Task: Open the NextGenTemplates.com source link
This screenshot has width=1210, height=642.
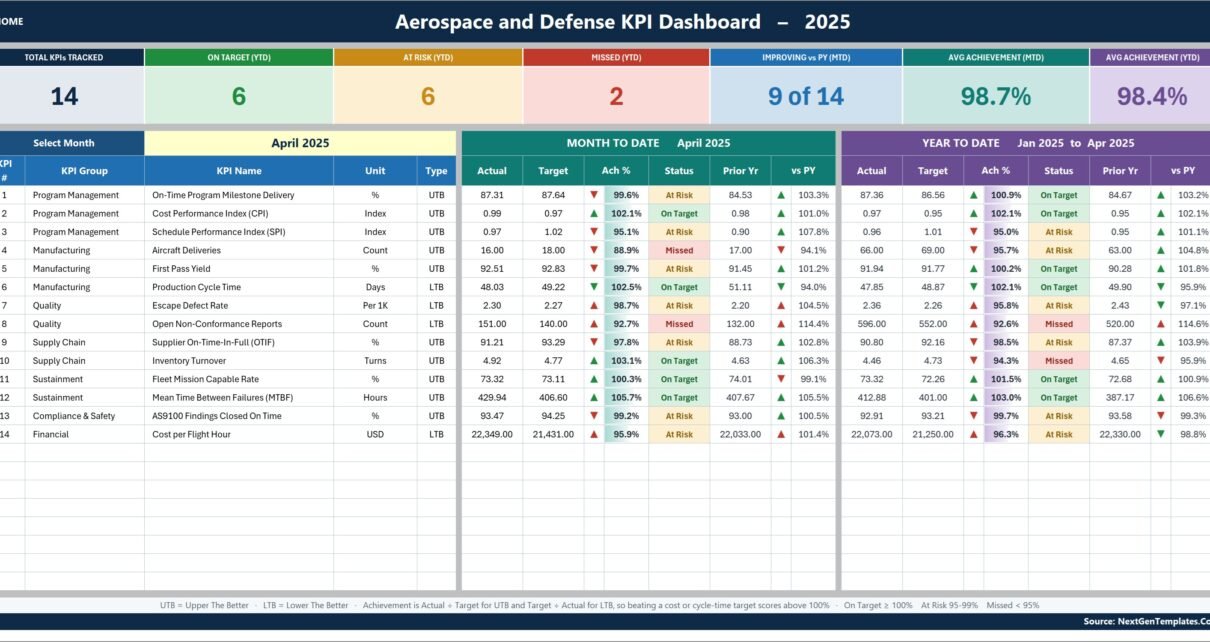Action: (x=1146, y=621)
